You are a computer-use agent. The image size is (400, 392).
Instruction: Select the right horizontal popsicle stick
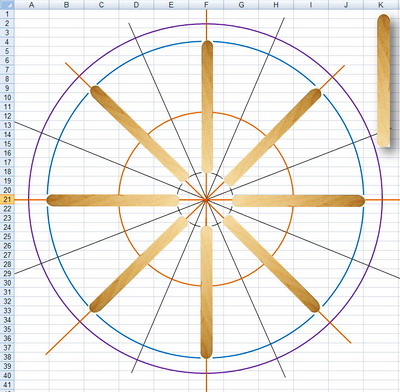point(298,201)
